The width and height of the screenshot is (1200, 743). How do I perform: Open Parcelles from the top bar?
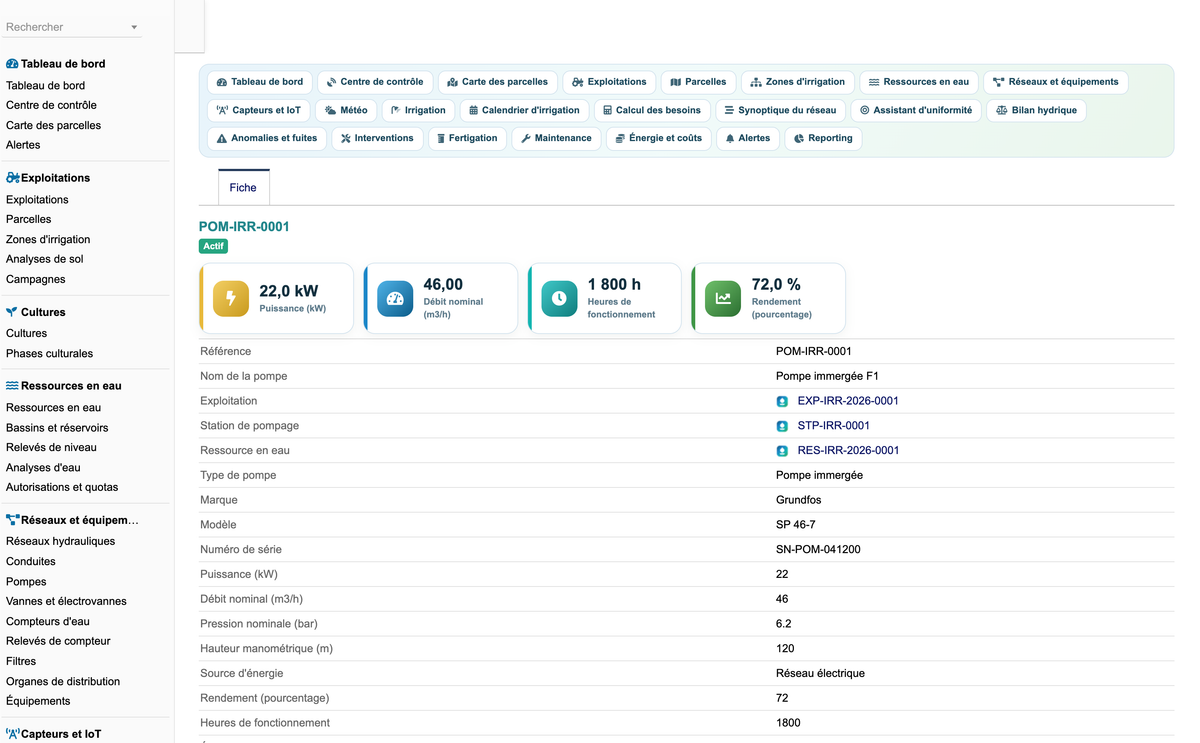point(699,82)
